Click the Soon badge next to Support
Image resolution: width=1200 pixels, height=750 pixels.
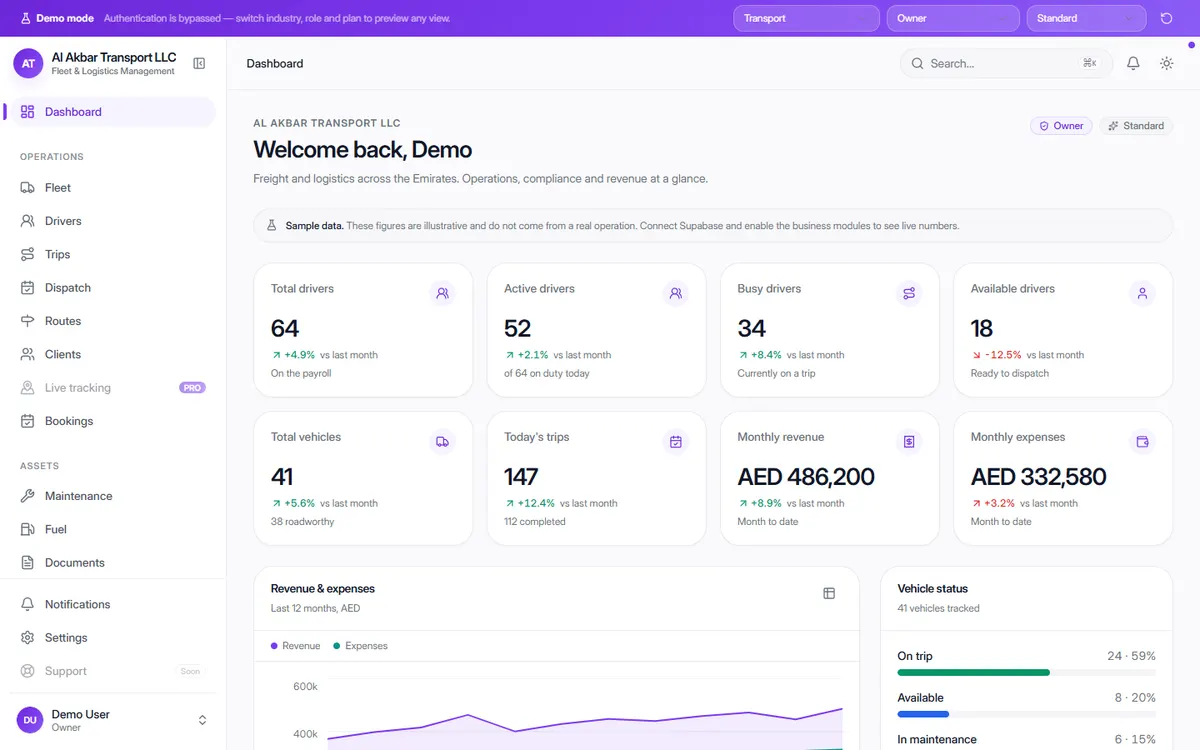[x=190, y=671]
